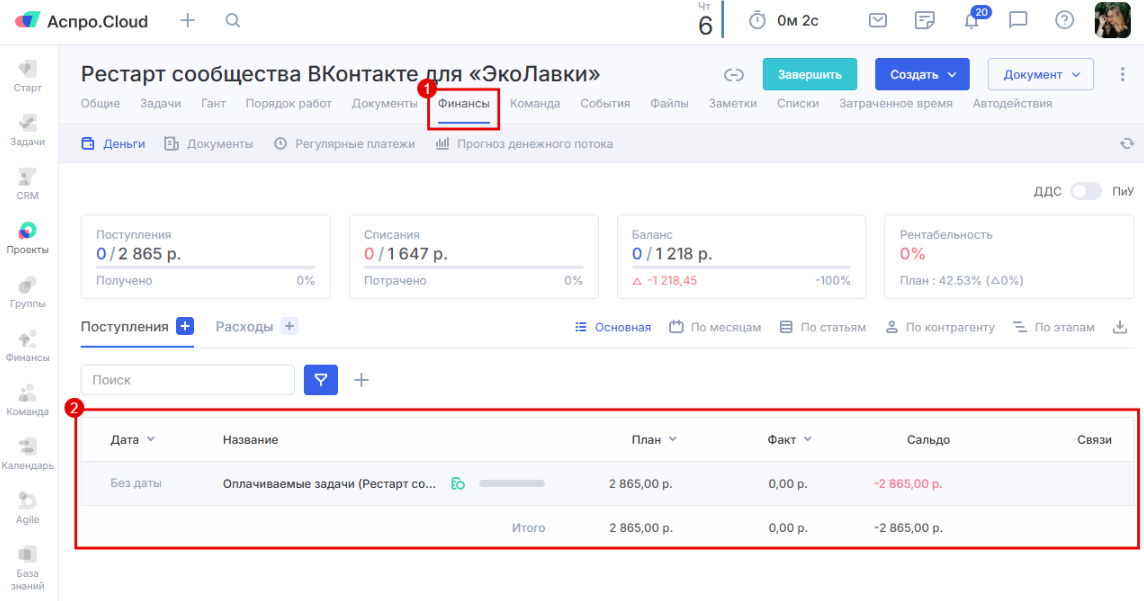Select the По месяцам view
Viewport: 1144px width, 601px height.
point(715,327)
